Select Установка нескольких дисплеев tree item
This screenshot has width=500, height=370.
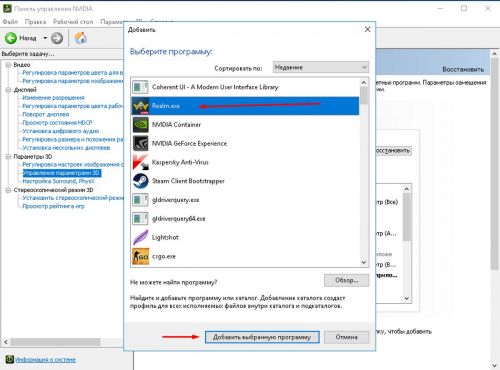pos(66,148)
